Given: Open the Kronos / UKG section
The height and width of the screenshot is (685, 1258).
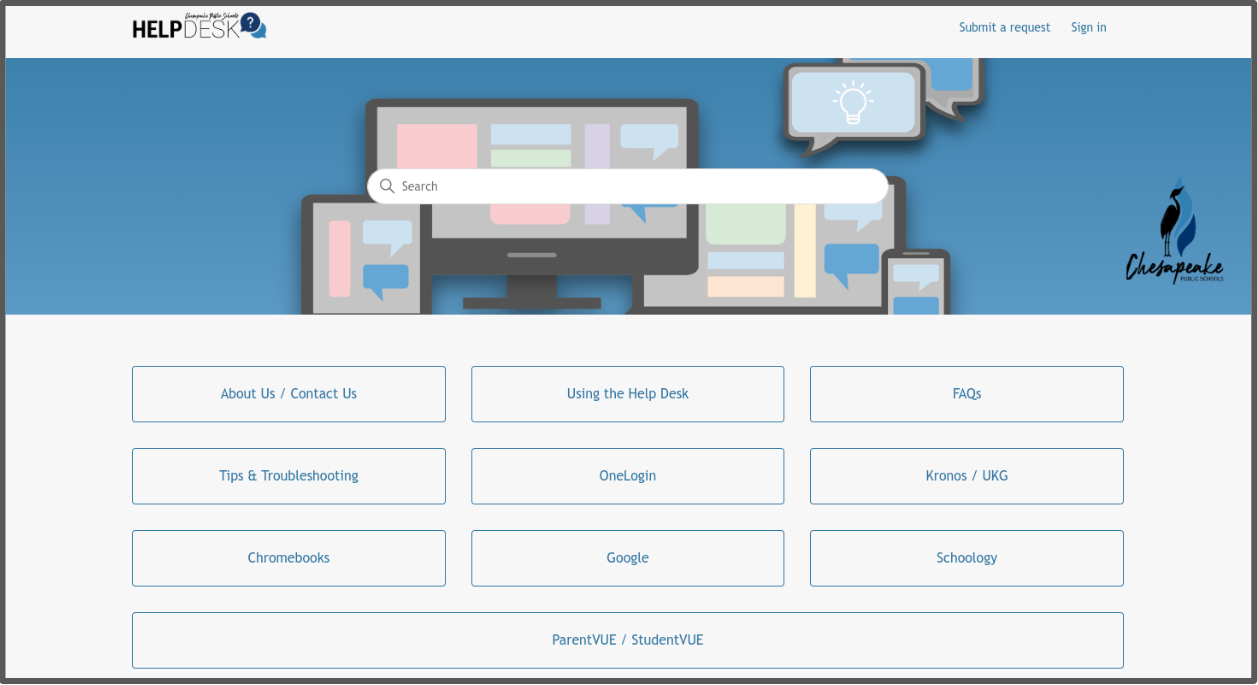Looking at the screenshot, I should click(966, 476).
